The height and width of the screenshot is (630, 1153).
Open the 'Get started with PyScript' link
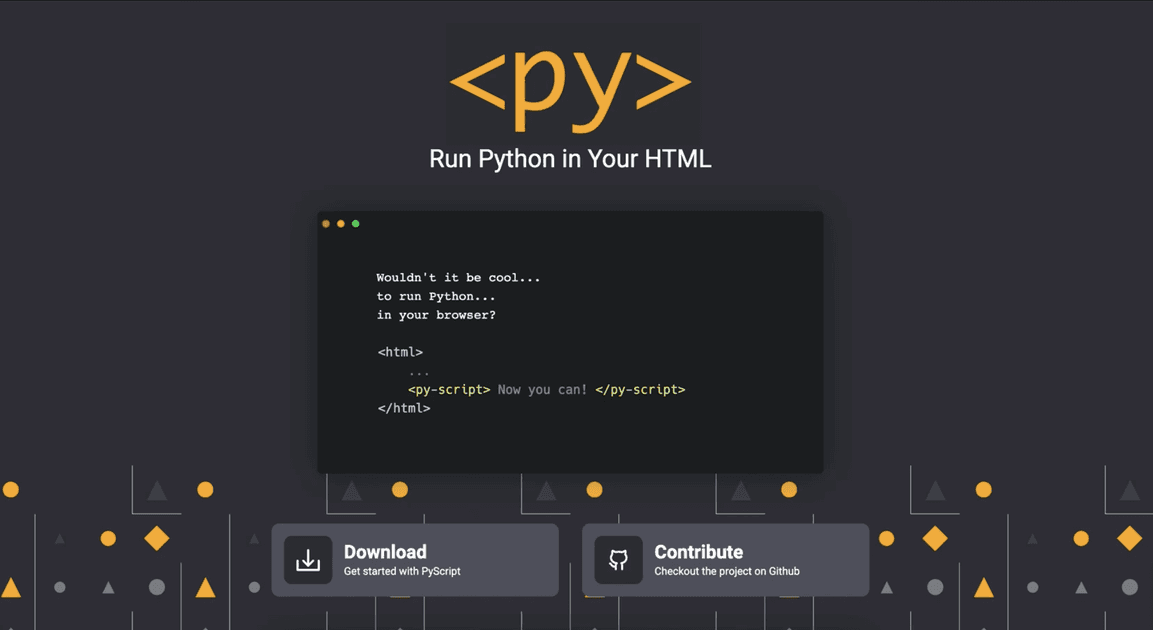402,572
